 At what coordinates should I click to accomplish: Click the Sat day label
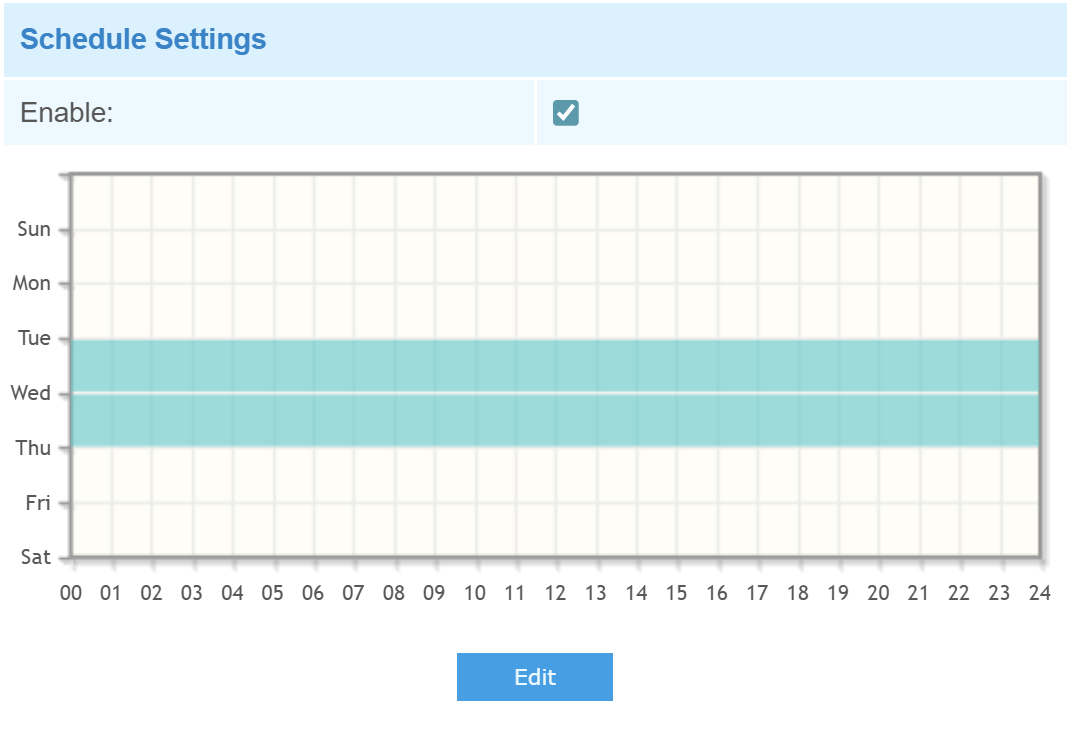pos(36,557)
